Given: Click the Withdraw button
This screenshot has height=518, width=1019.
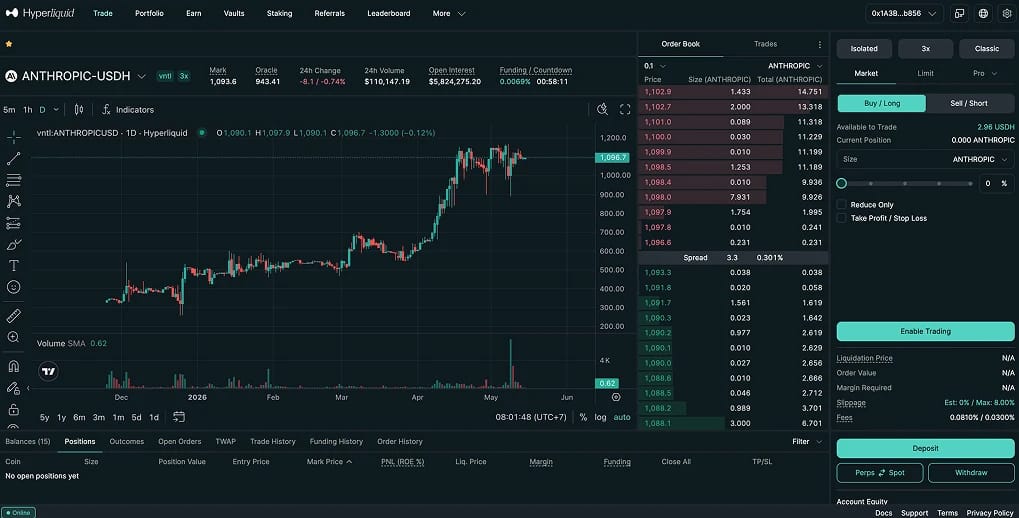Looking at the screenshot, I should point(971,473).
